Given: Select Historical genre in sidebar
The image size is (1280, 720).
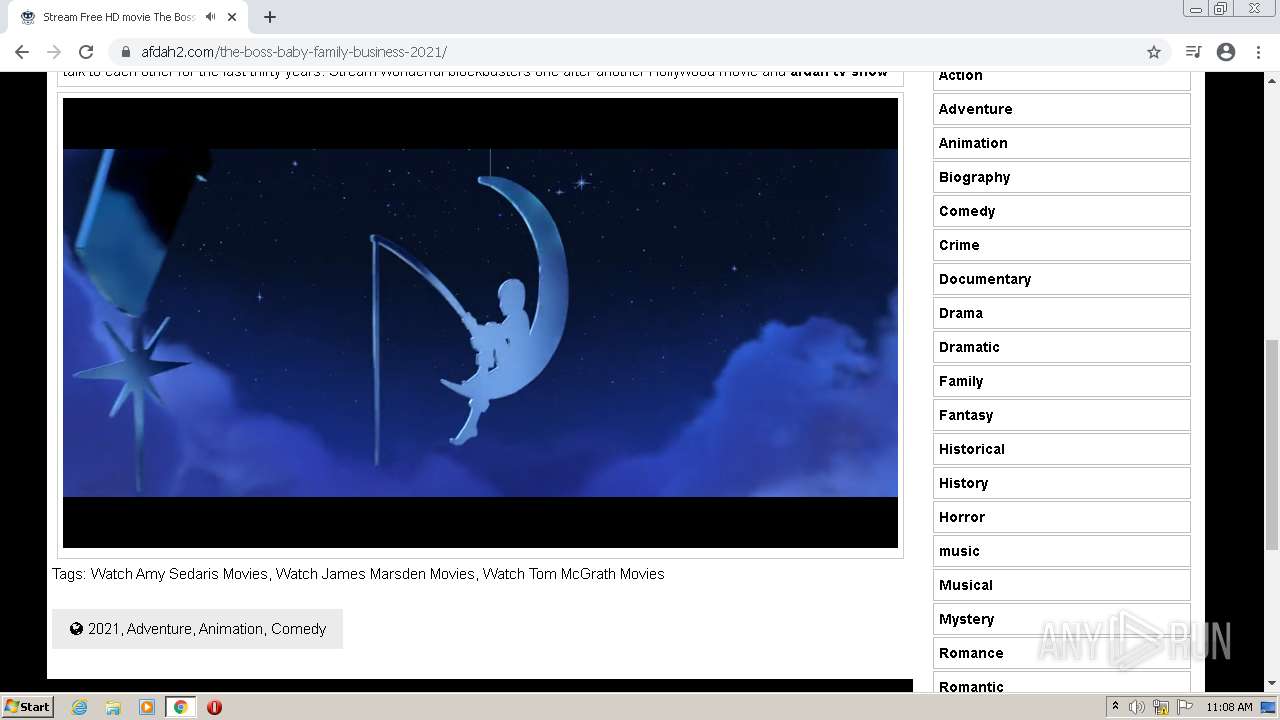Looking at the screenshot, I should [x=1061, y=449].
